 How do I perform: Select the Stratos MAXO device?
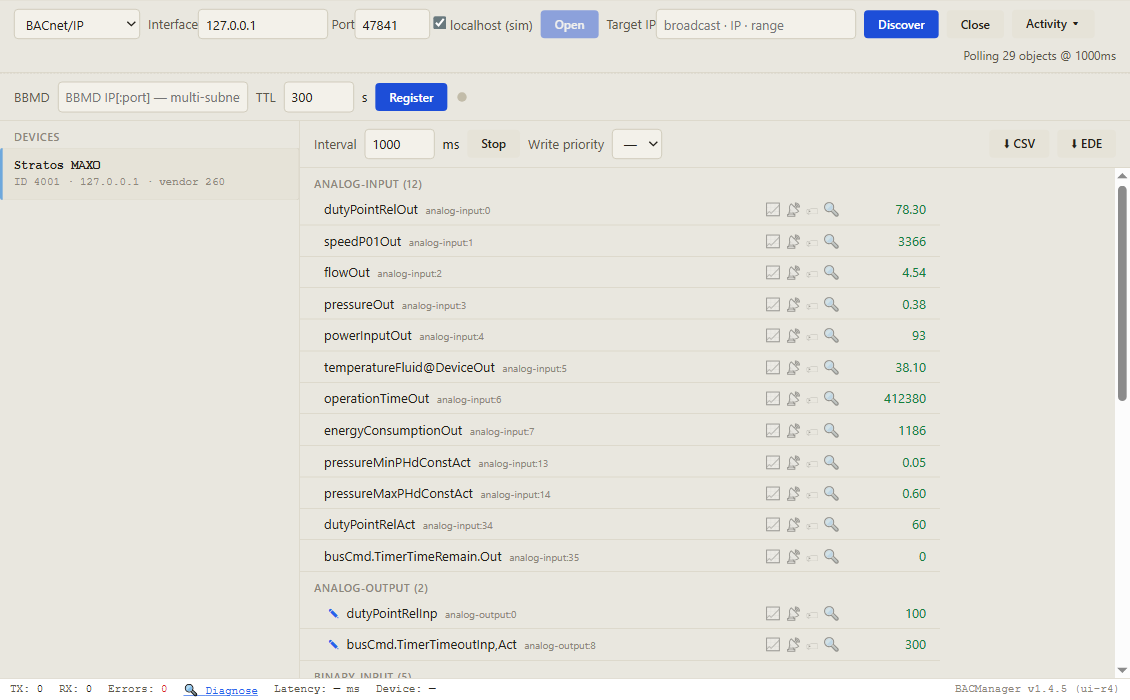tap(150, 174)
